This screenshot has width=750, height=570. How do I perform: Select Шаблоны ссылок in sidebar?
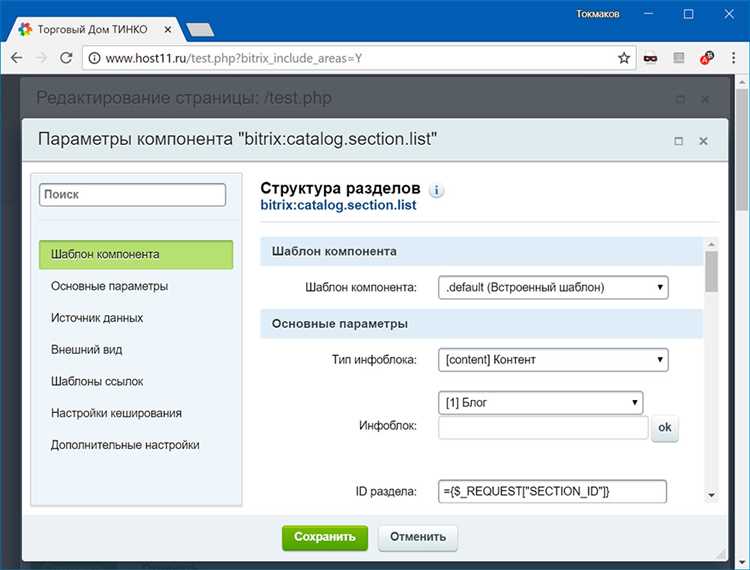click(97, 382)
